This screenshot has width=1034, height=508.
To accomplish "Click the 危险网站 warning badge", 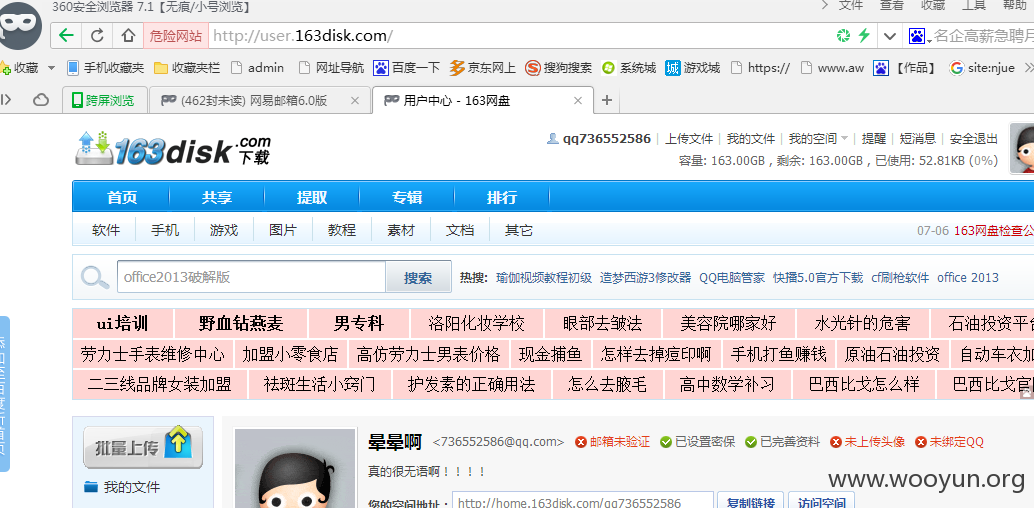I will [x=176, y=36].
